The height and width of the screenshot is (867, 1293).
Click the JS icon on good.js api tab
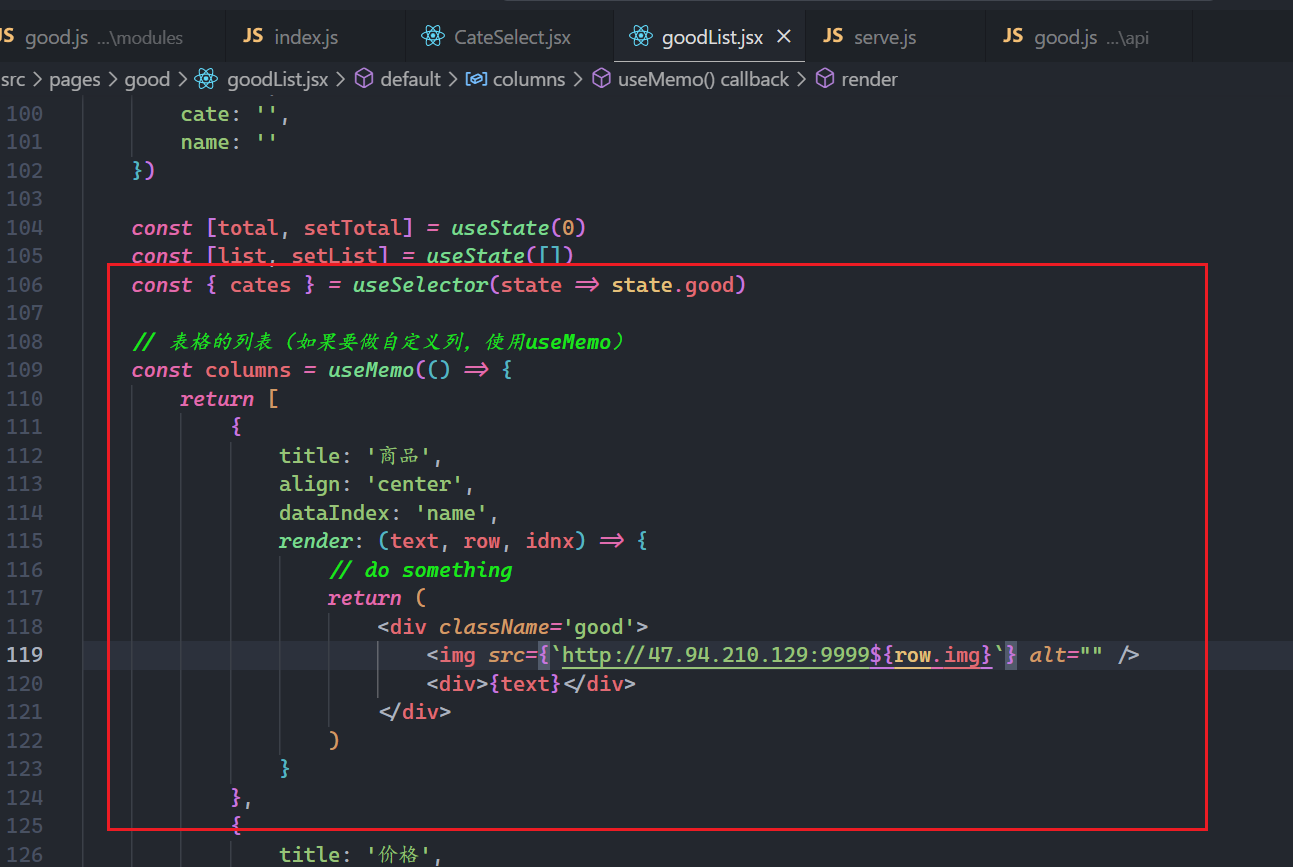(1013, 37)
